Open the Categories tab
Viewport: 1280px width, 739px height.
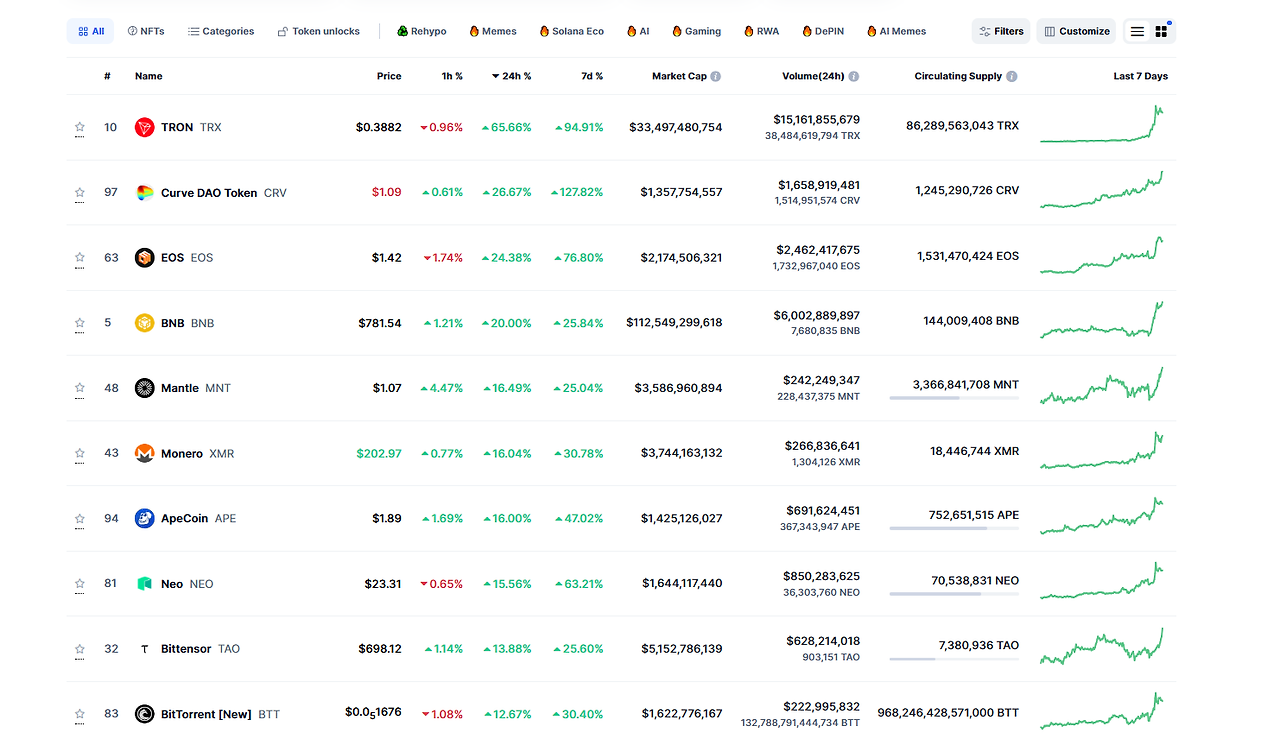(221, 31)
